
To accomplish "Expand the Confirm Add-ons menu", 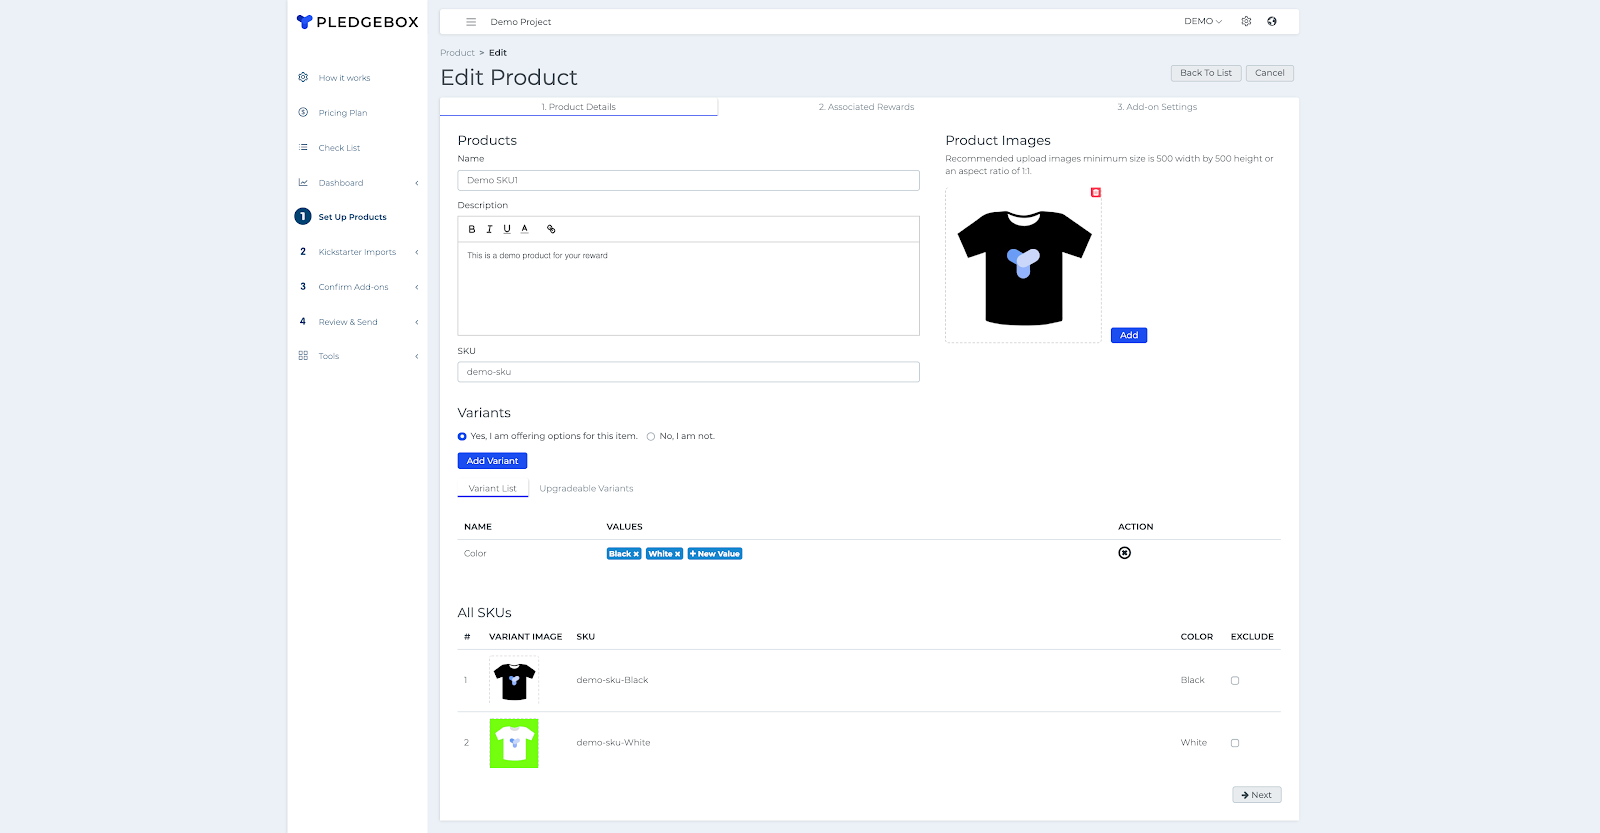I will 417,287.
